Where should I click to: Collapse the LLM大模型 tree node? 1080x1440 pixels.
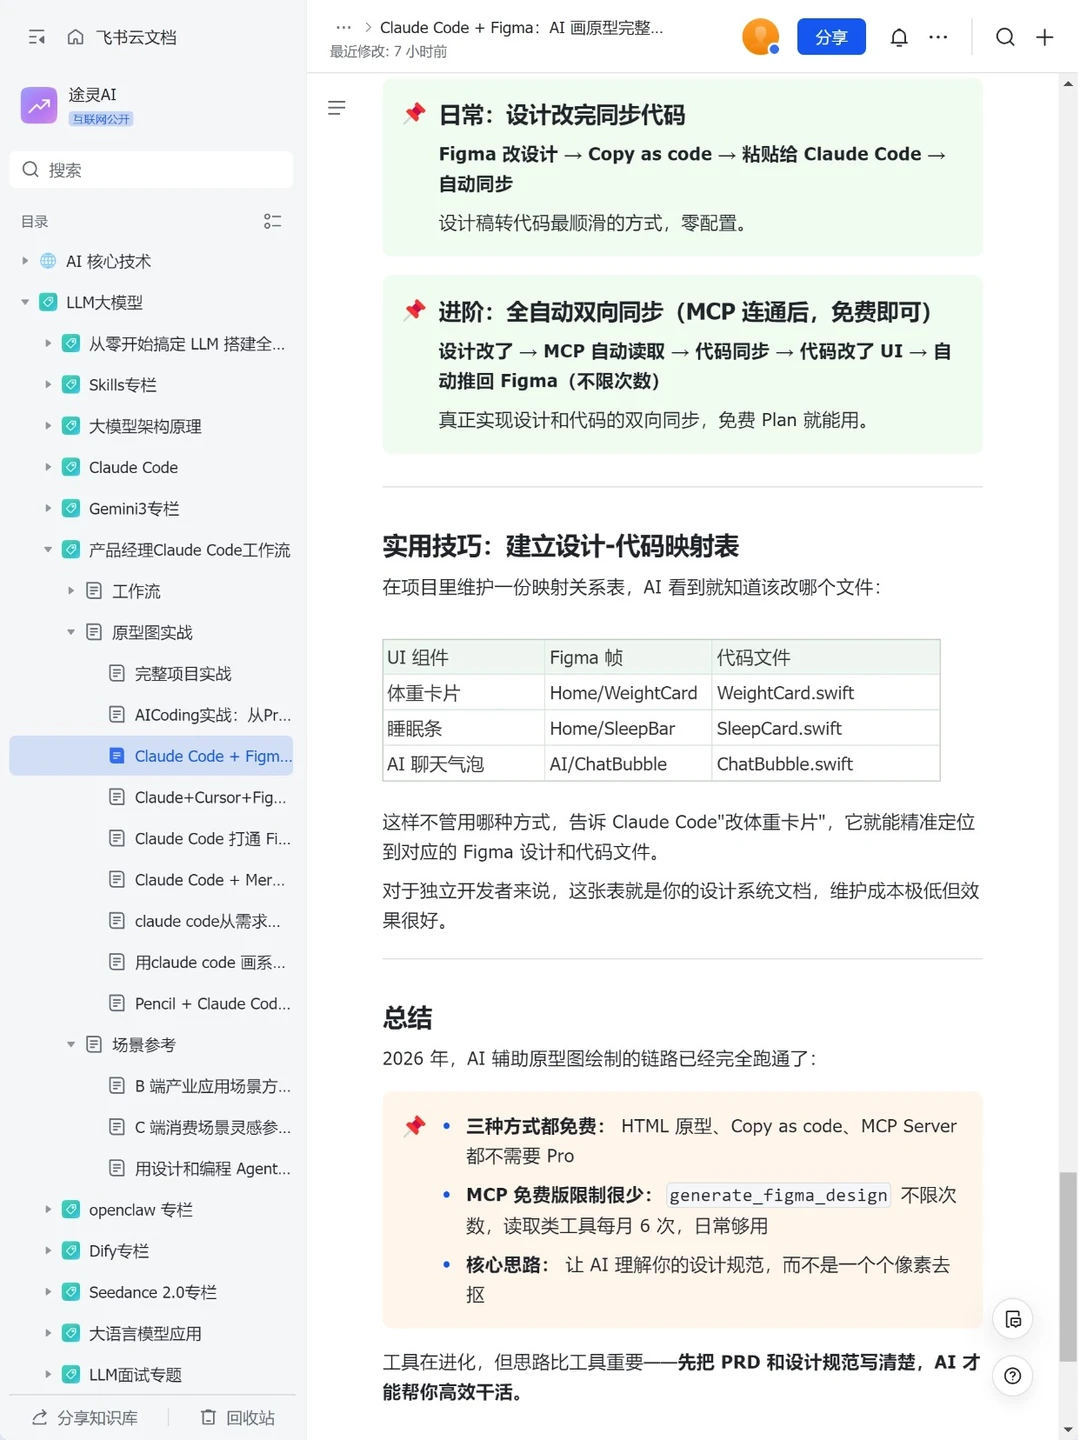(25, 302)
